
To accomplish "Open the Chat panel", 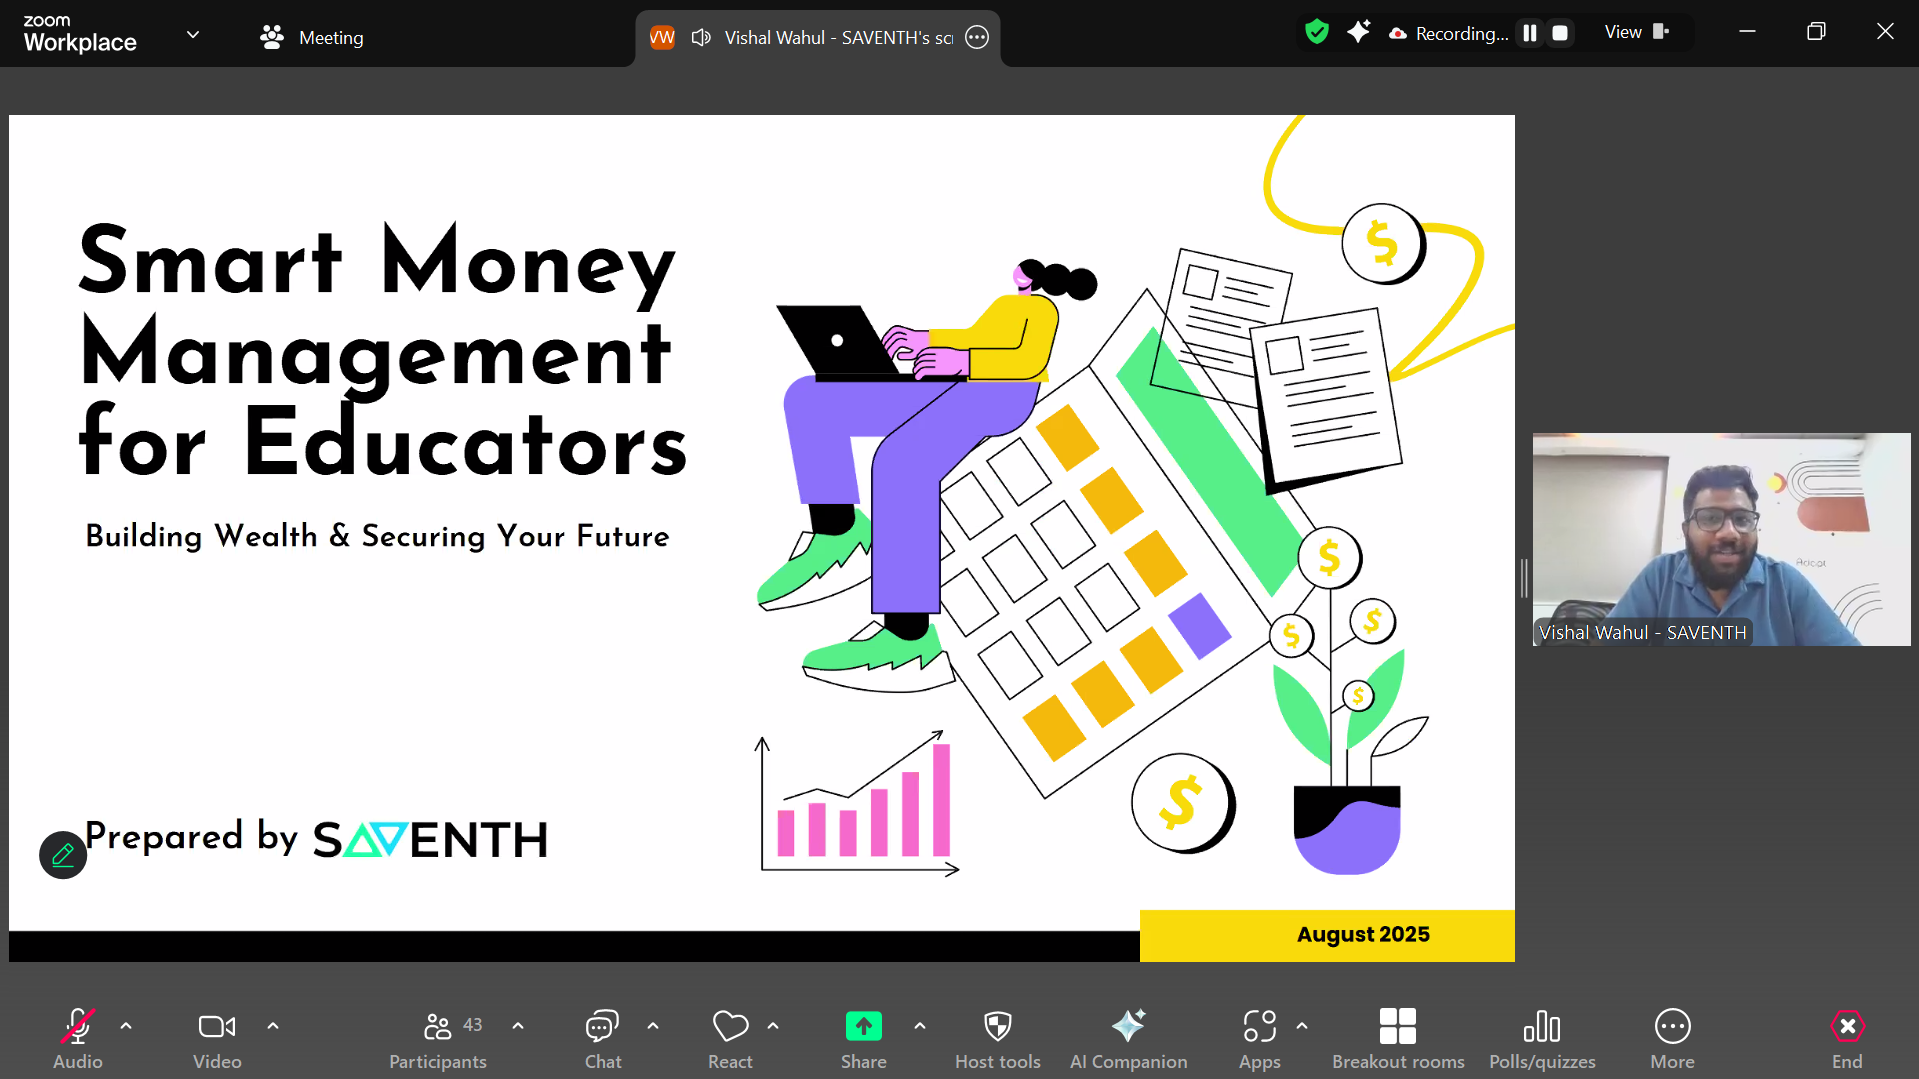I will point(602,1037).
